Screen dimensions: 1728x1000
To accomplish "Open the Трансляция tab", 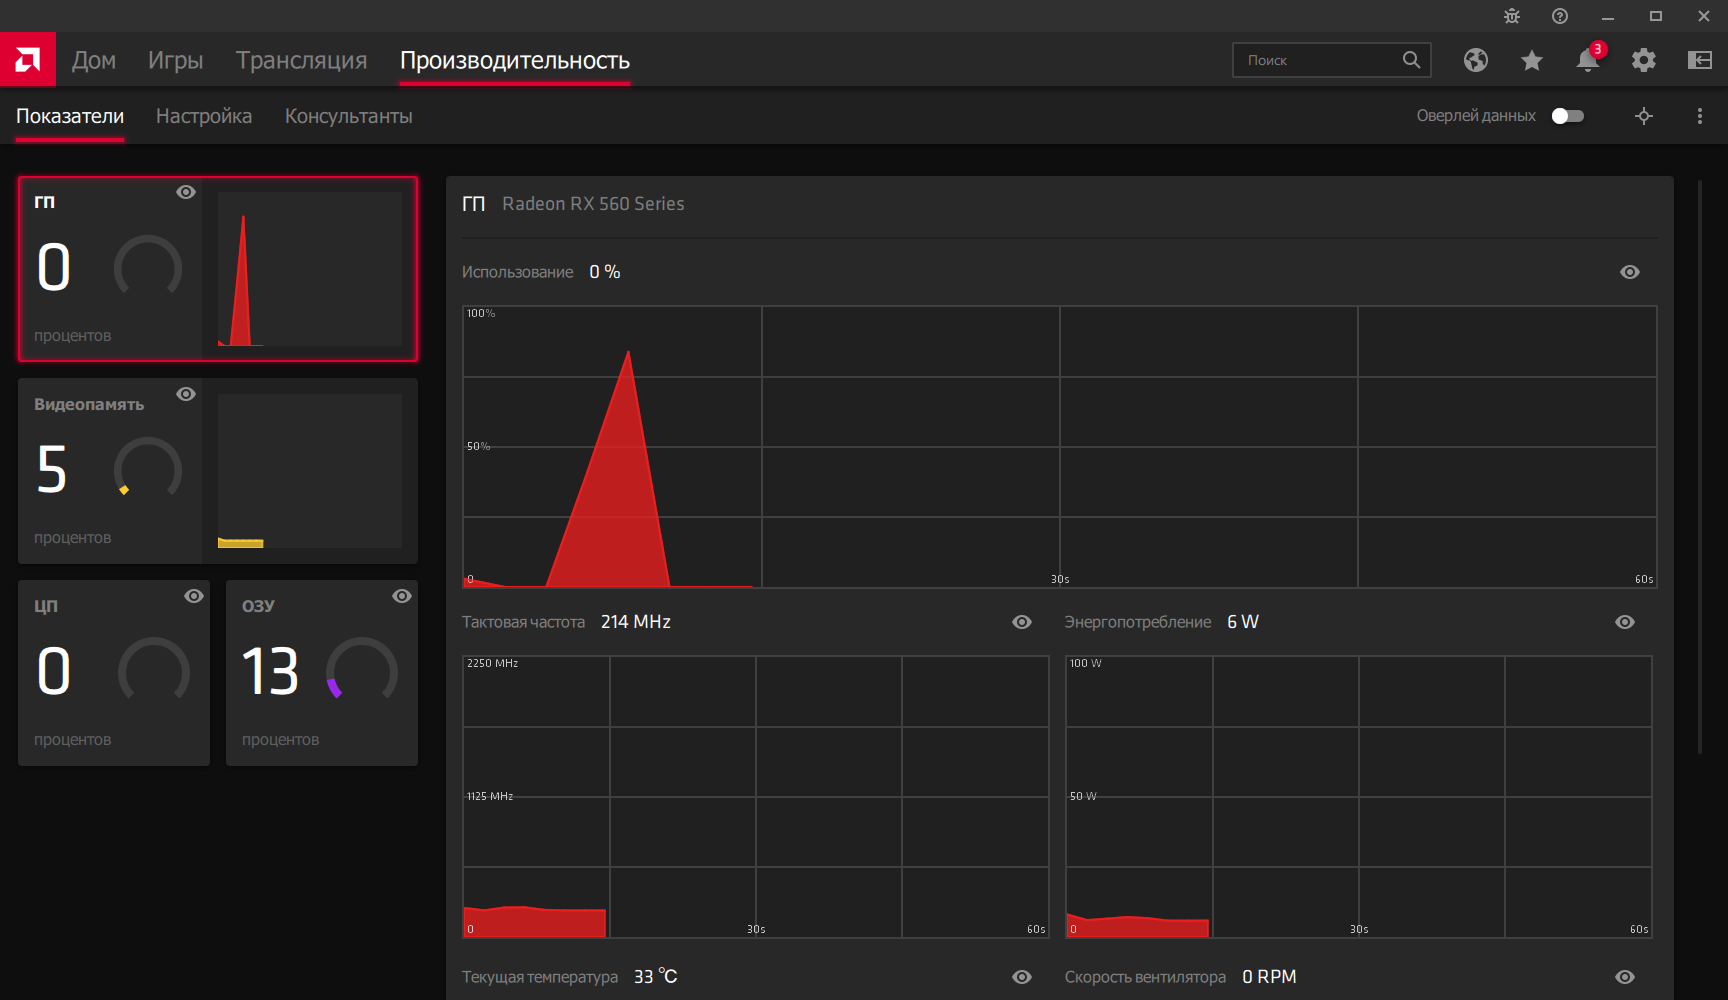I will 302,60.
